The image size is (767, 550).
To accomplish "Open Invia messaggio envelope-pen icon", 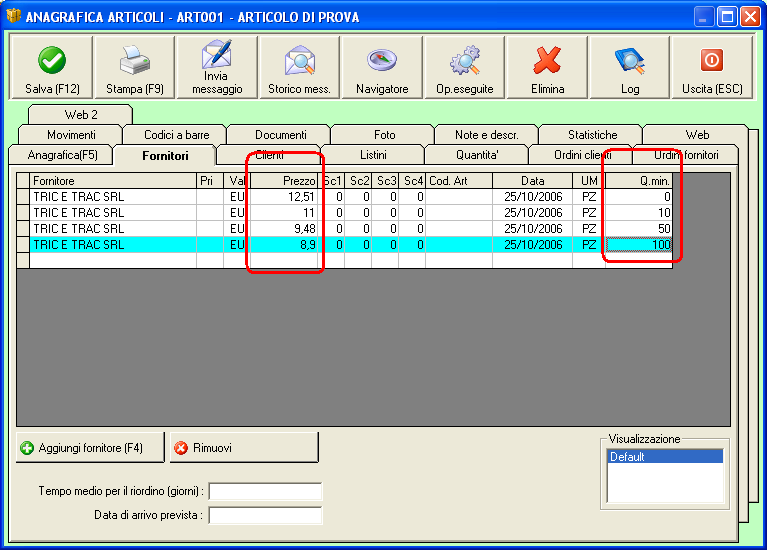I will coord(217,54).
